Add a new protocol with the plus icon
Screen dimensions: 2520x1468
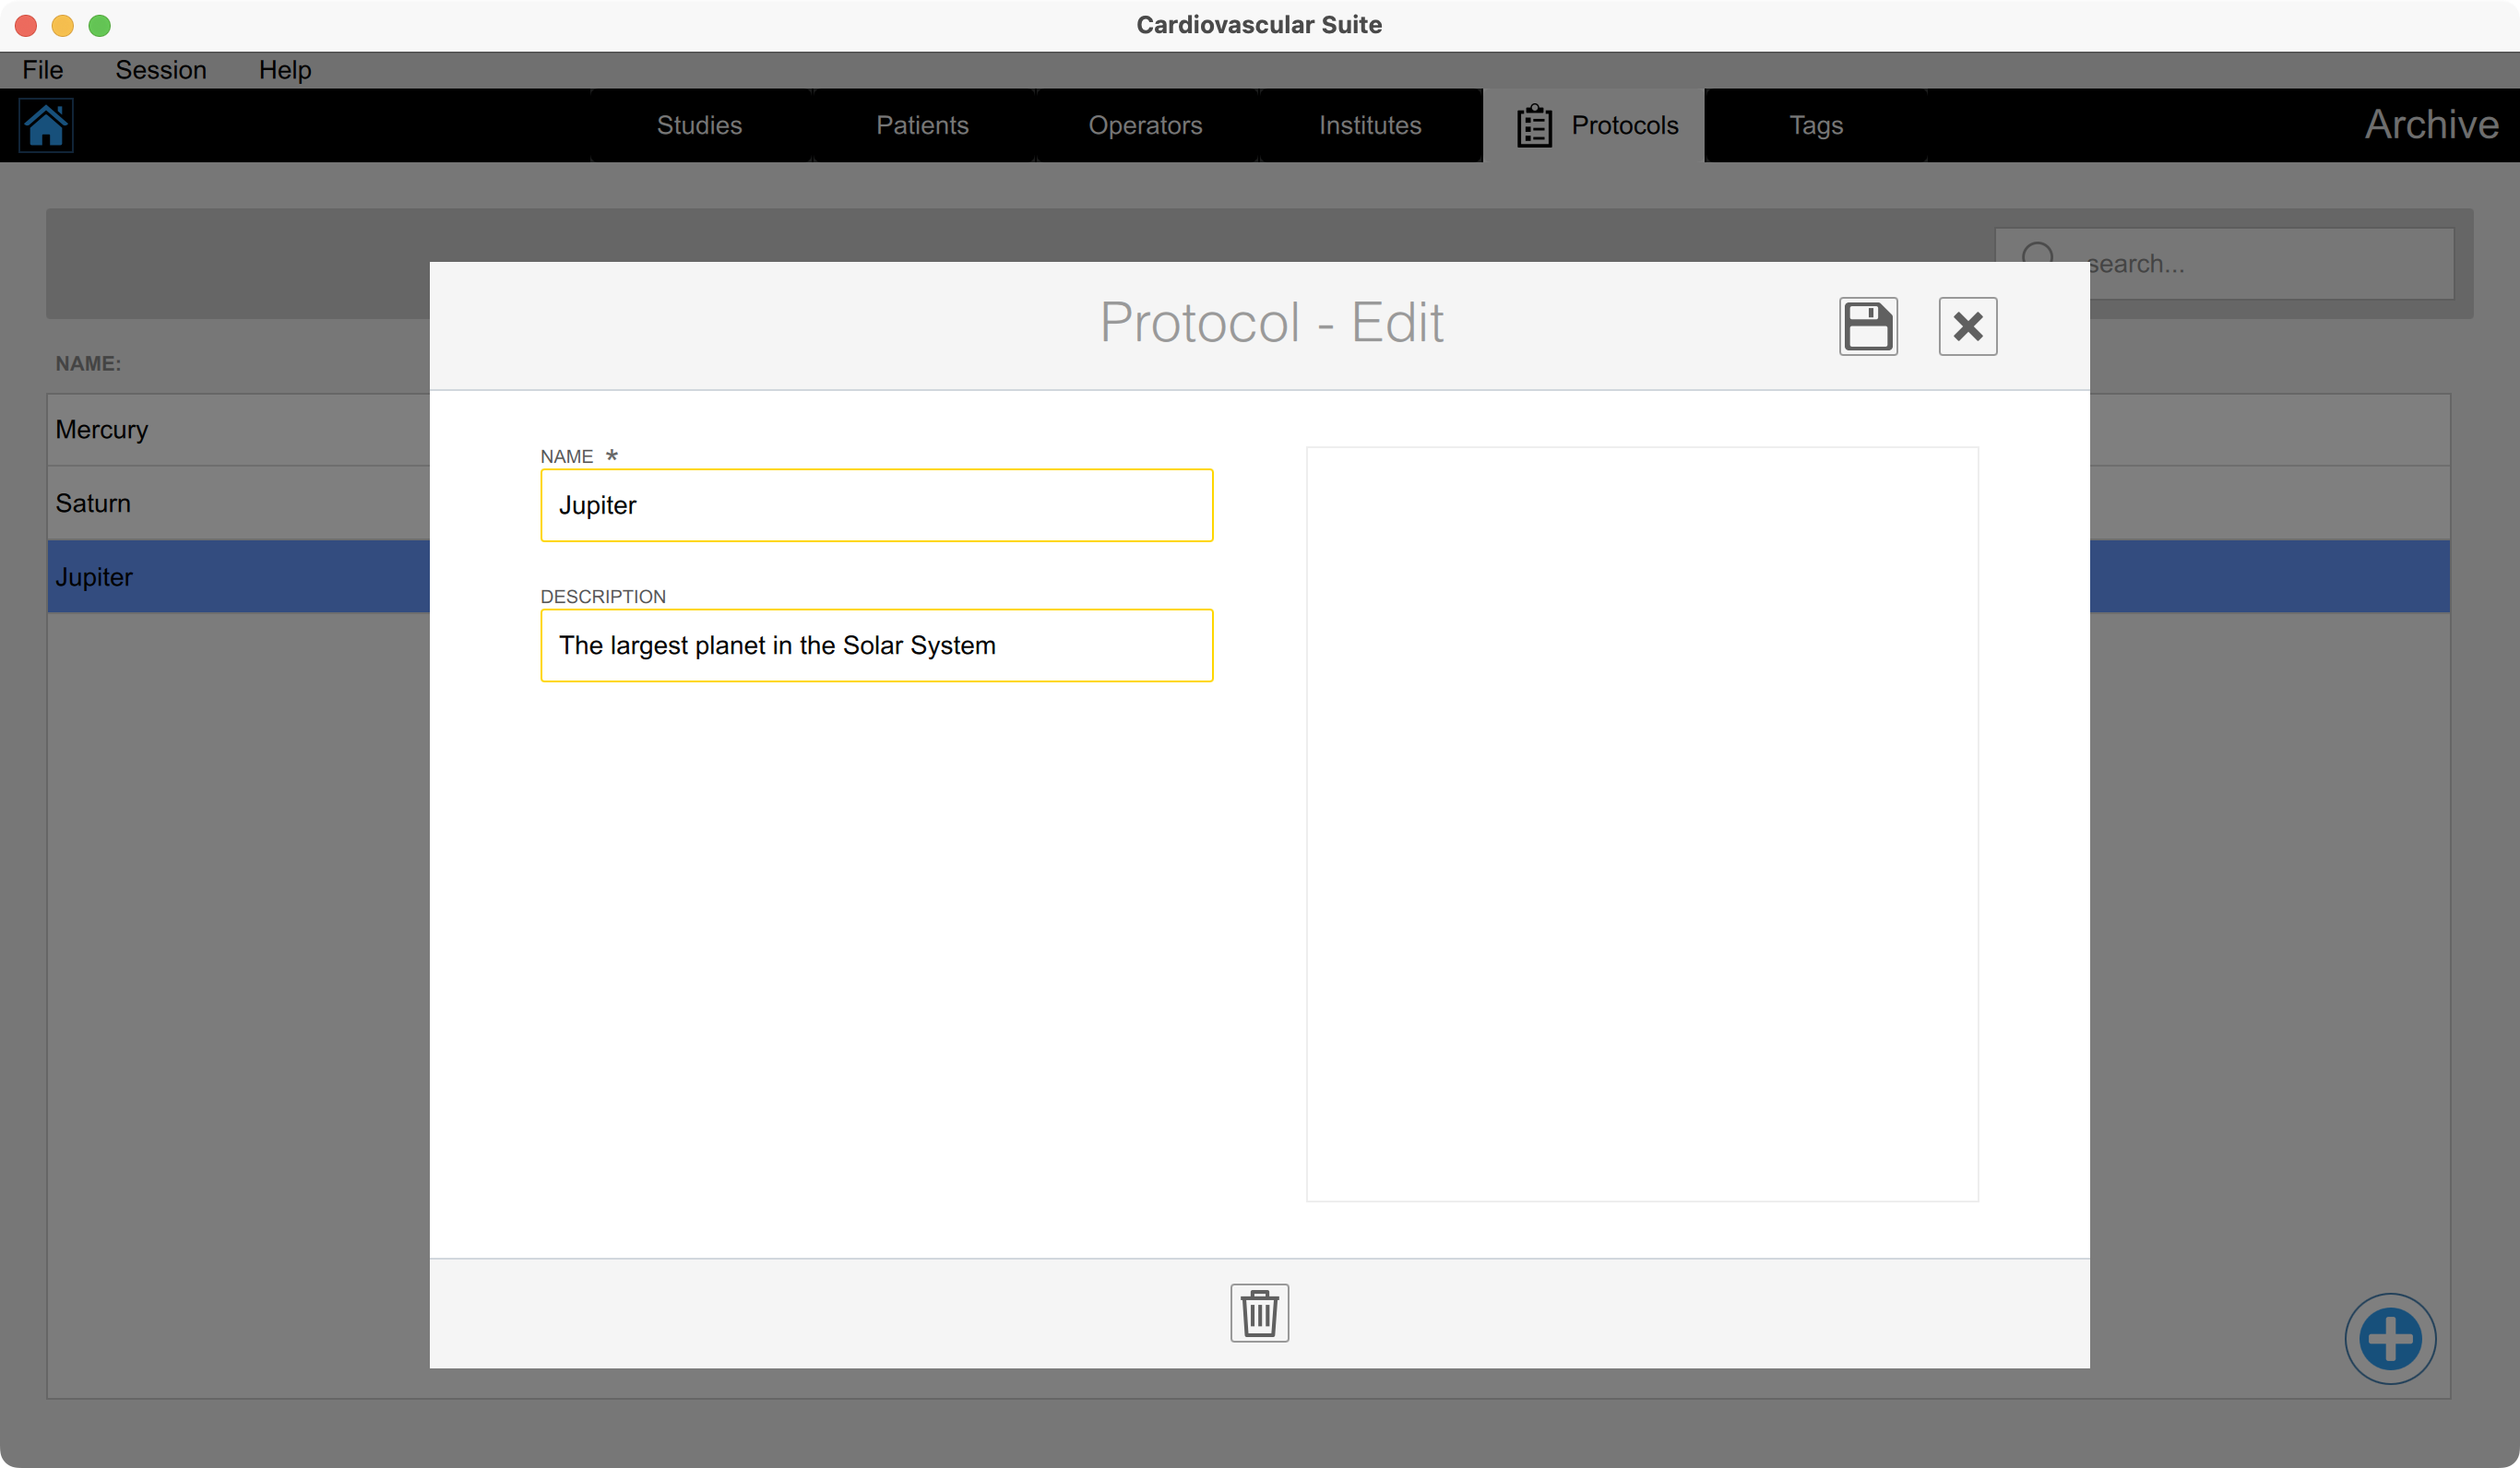pyautogui.click(x=2391, y=1338)
